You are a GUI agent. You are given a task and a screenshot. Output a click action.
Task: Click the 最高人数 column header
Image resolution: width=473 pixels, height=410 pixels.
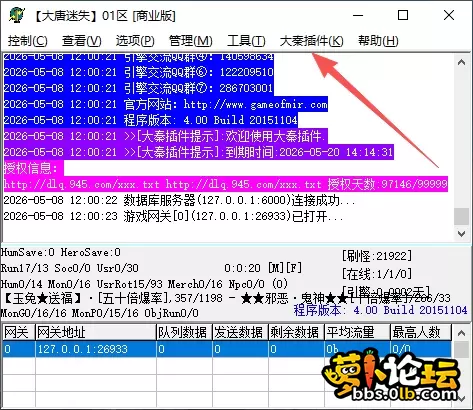[x=421, y=332]
